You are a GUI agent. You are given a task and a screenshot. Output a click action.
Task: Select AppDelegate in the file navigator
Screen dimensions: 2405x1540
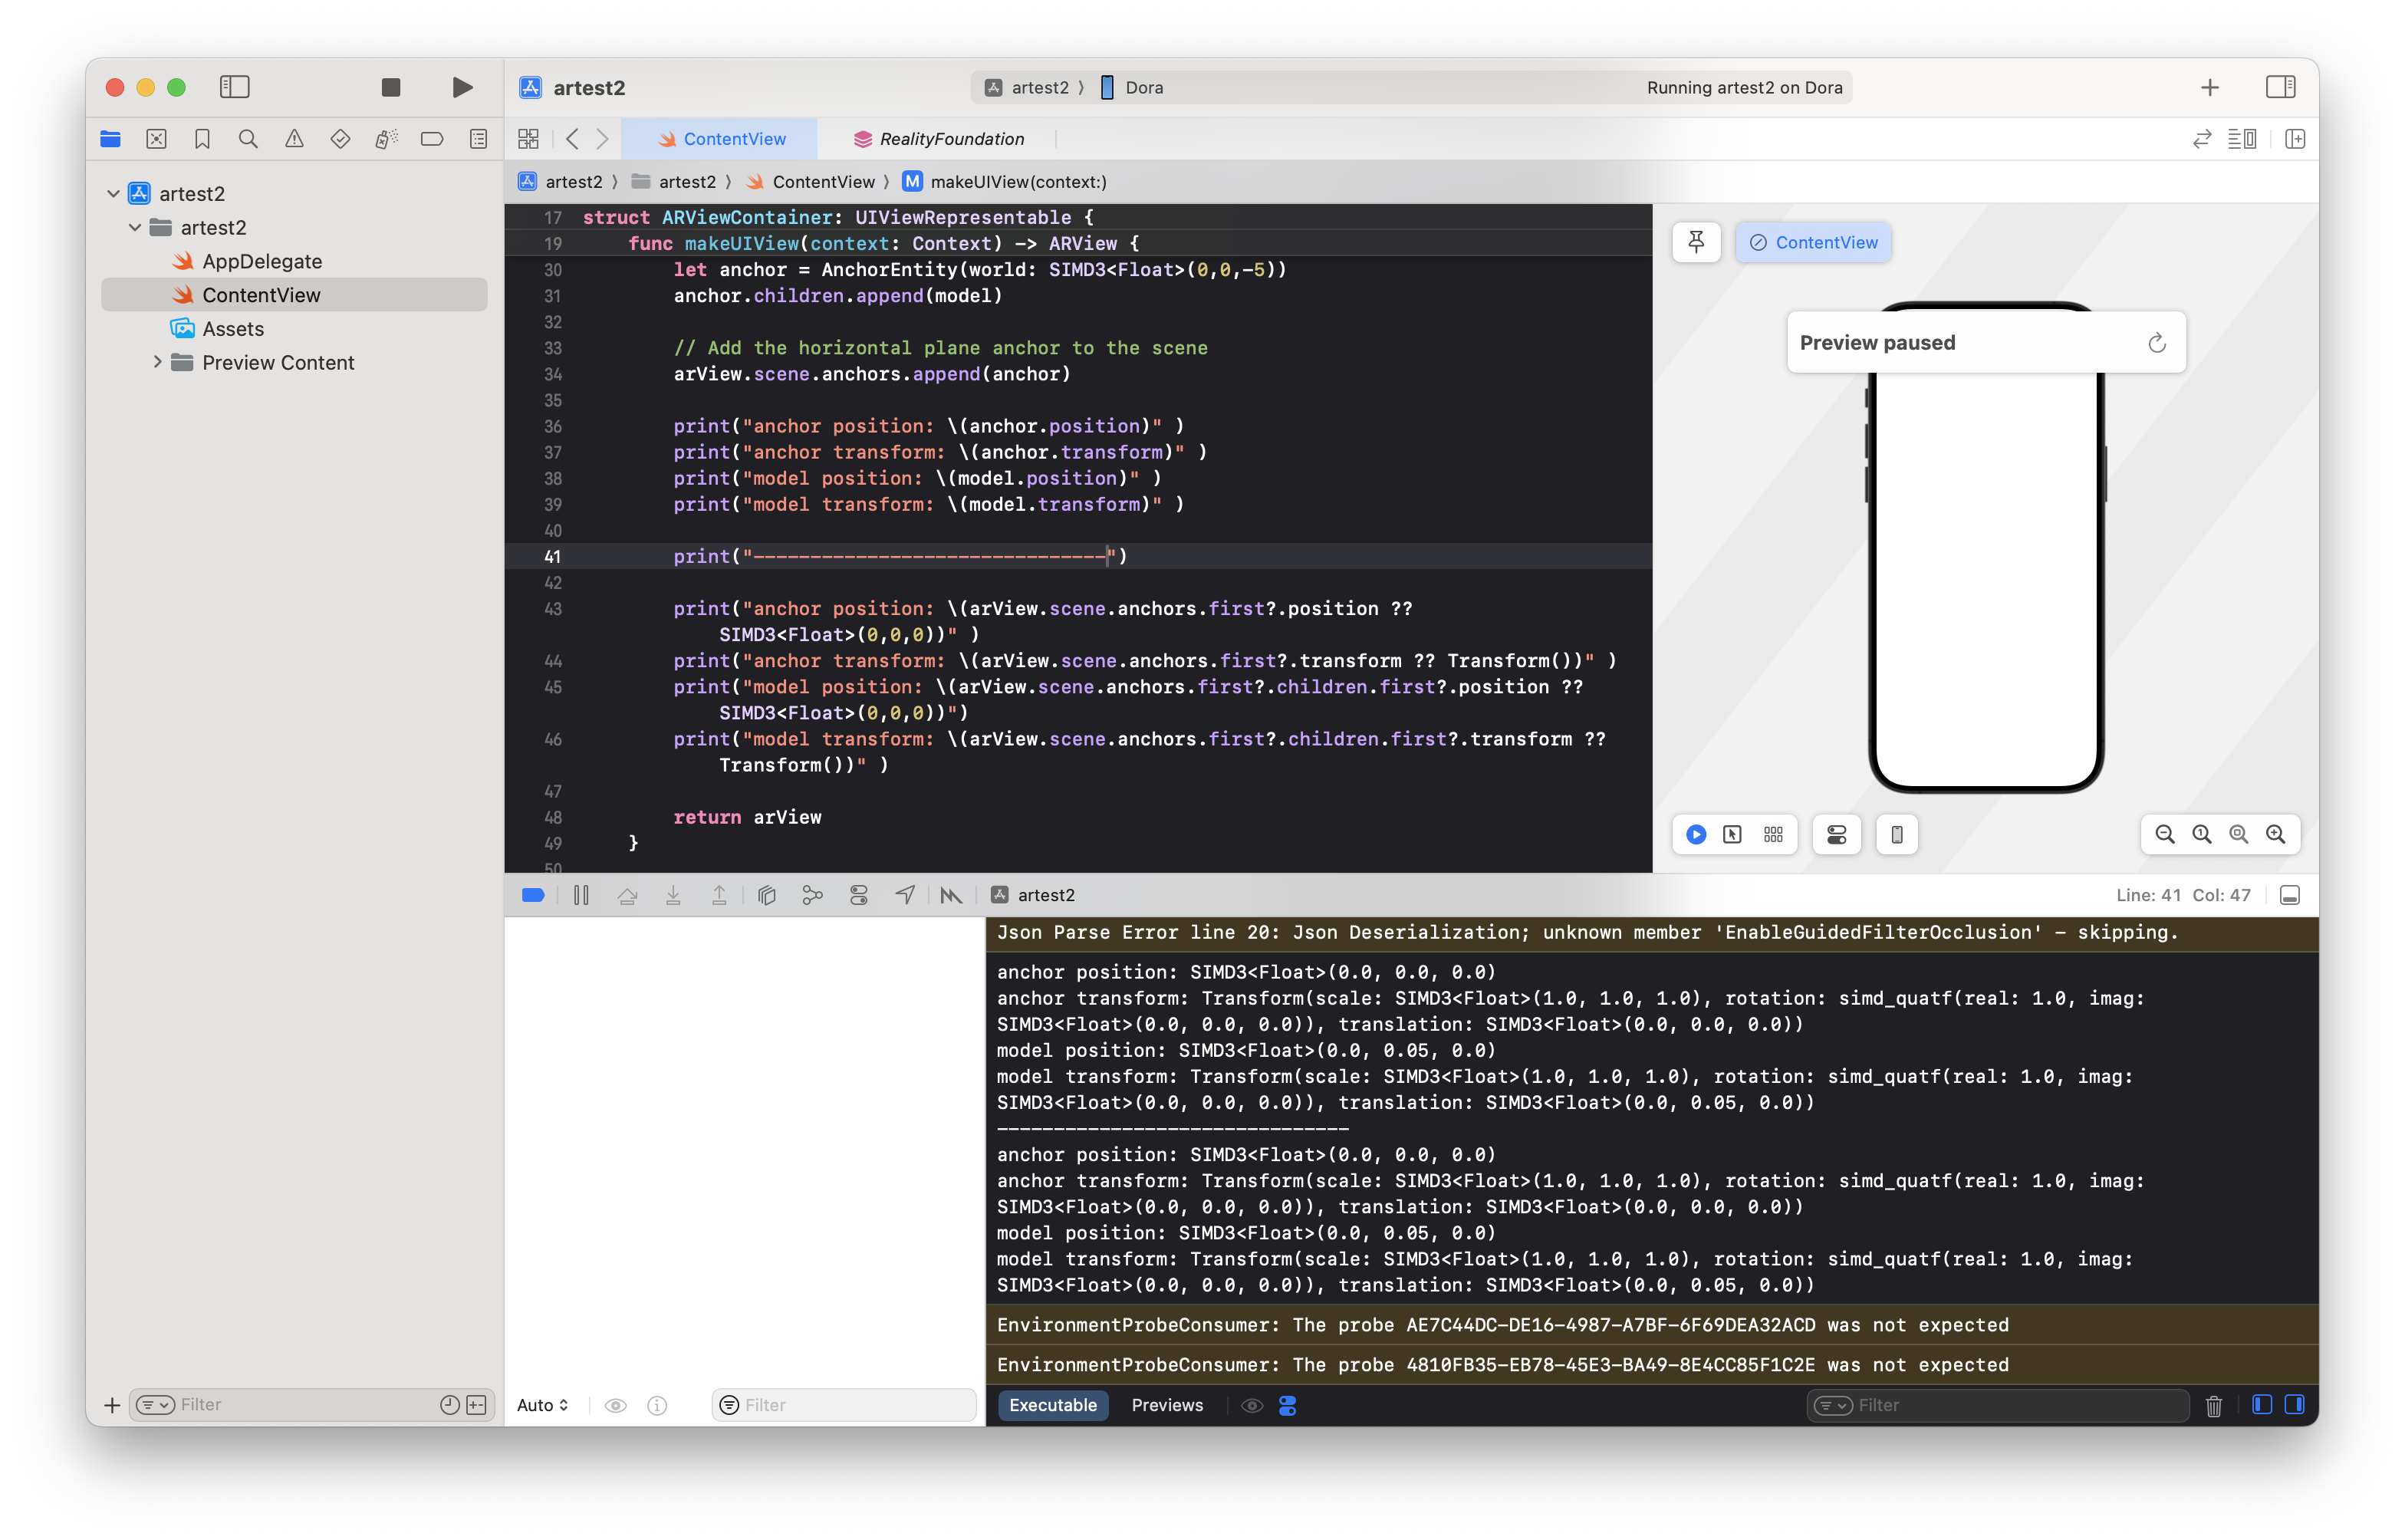coord(262,261)
